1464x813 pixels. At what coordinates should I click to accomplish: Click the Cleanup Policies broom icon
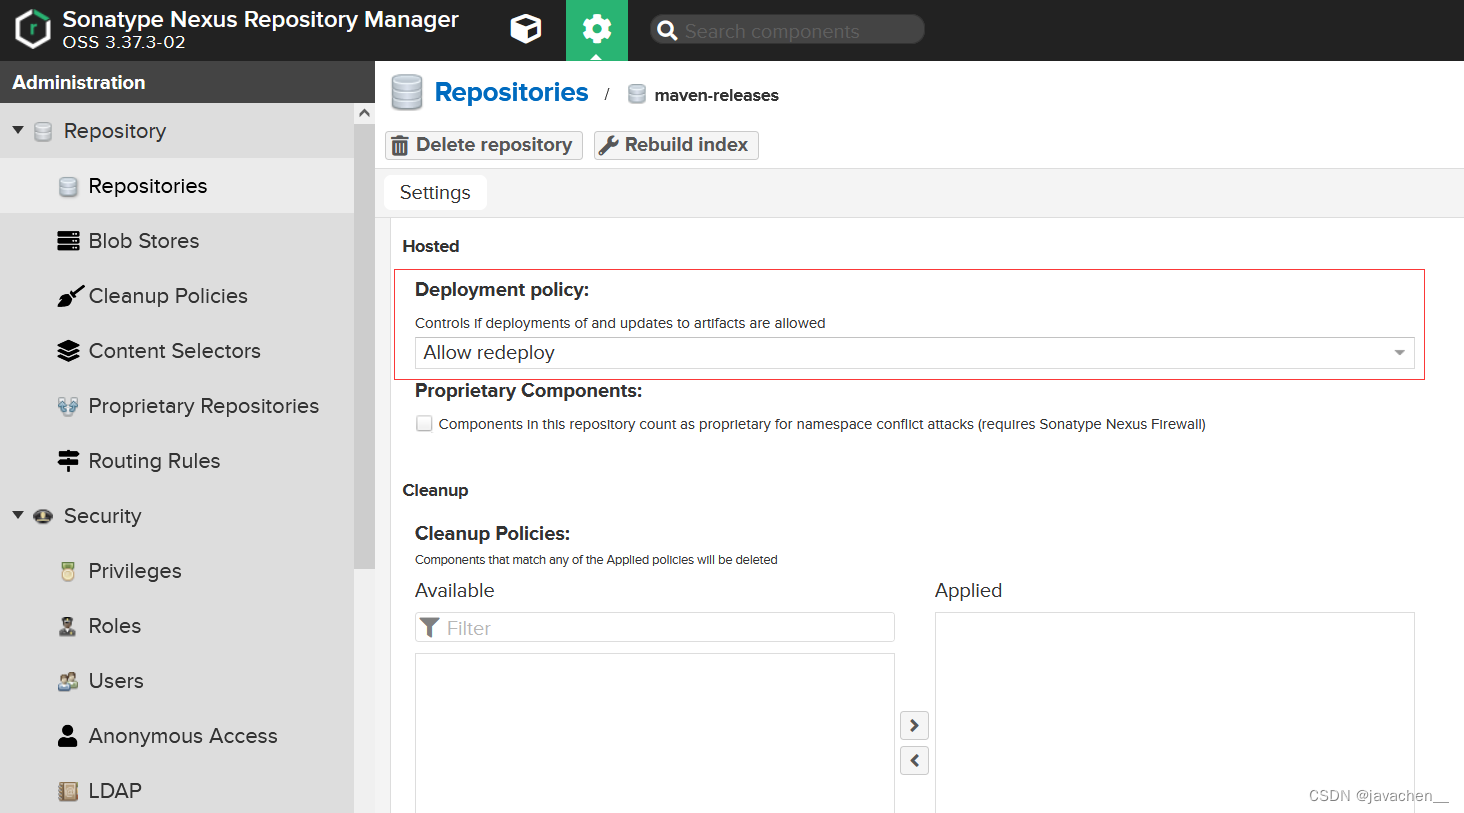pos(69,296)
